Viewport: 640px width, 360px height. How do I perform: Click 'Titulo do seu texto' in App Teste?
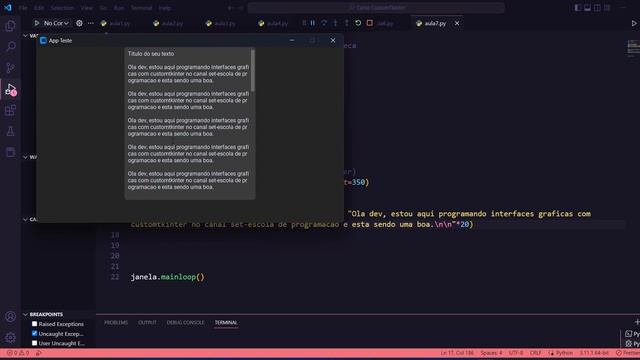(x=151, y=54)
